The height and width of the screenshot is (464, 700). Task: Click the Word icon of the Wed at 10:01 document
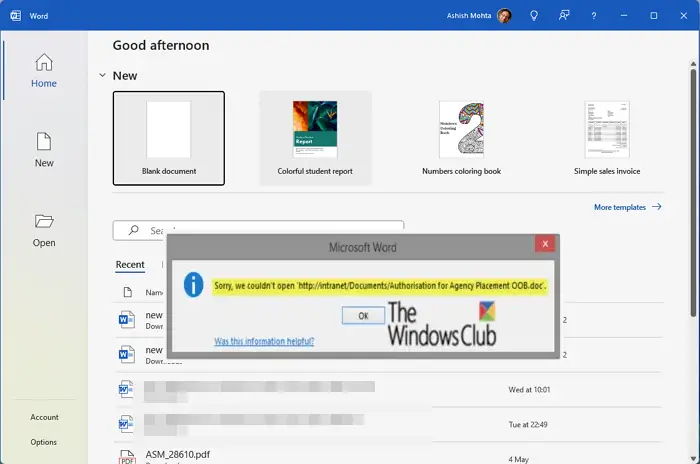click(126, 389)
